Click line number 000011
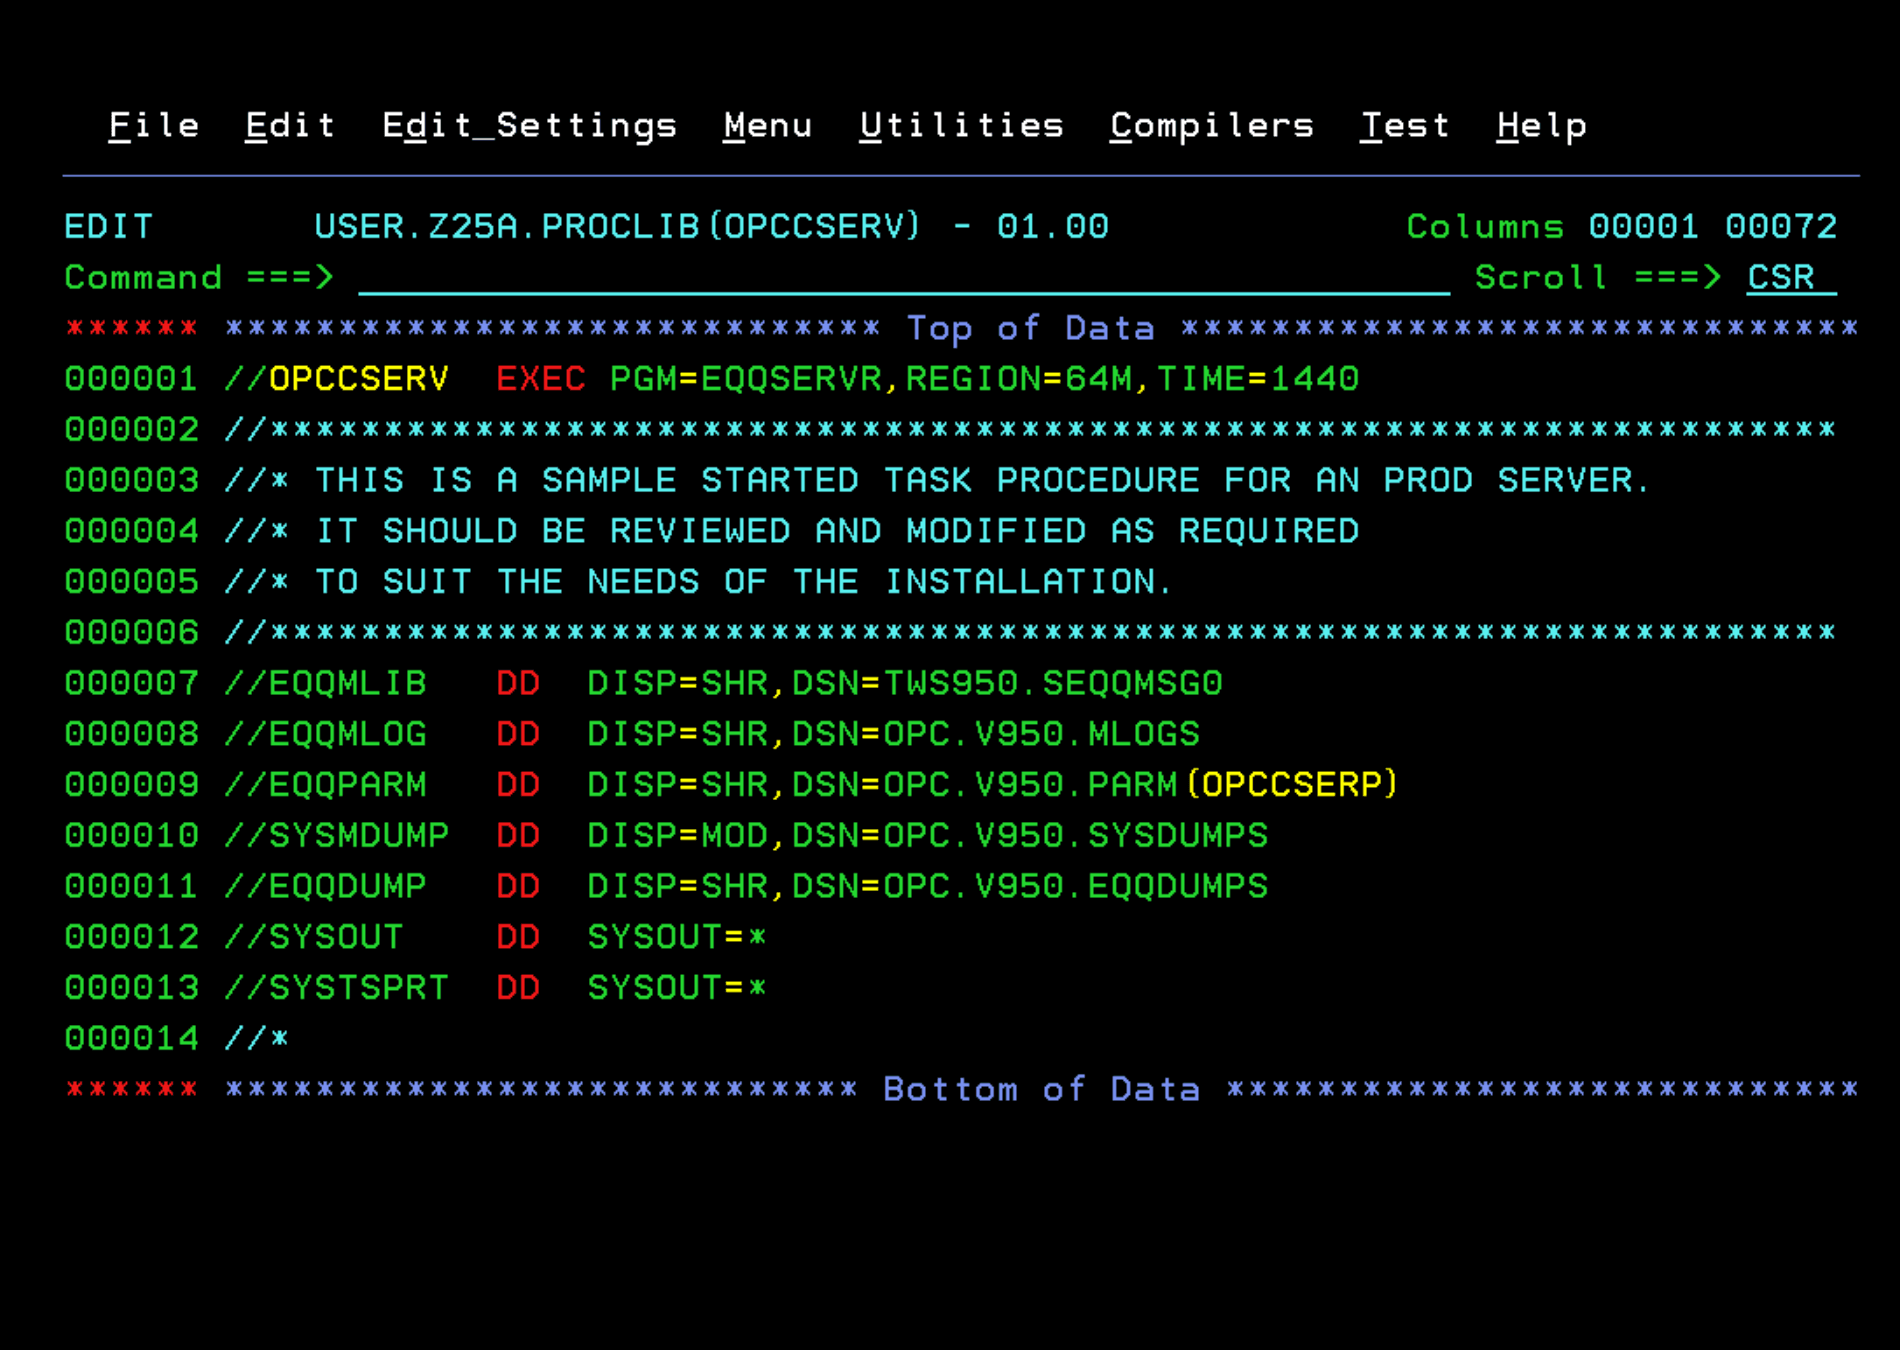Image resolution: width=1900 pixels, height=1350 pixels. coord(131,886)
